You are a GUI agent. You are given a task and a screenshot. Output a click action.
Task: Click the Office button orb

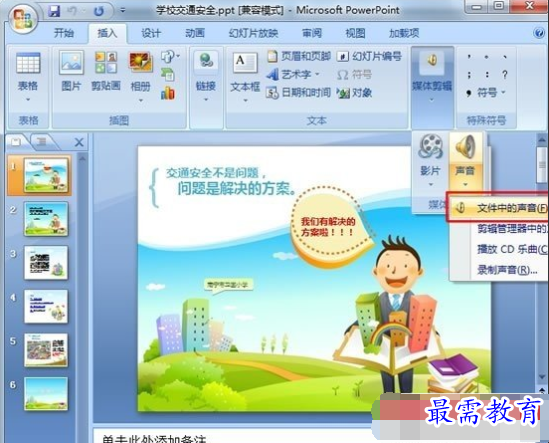[23, 18]
